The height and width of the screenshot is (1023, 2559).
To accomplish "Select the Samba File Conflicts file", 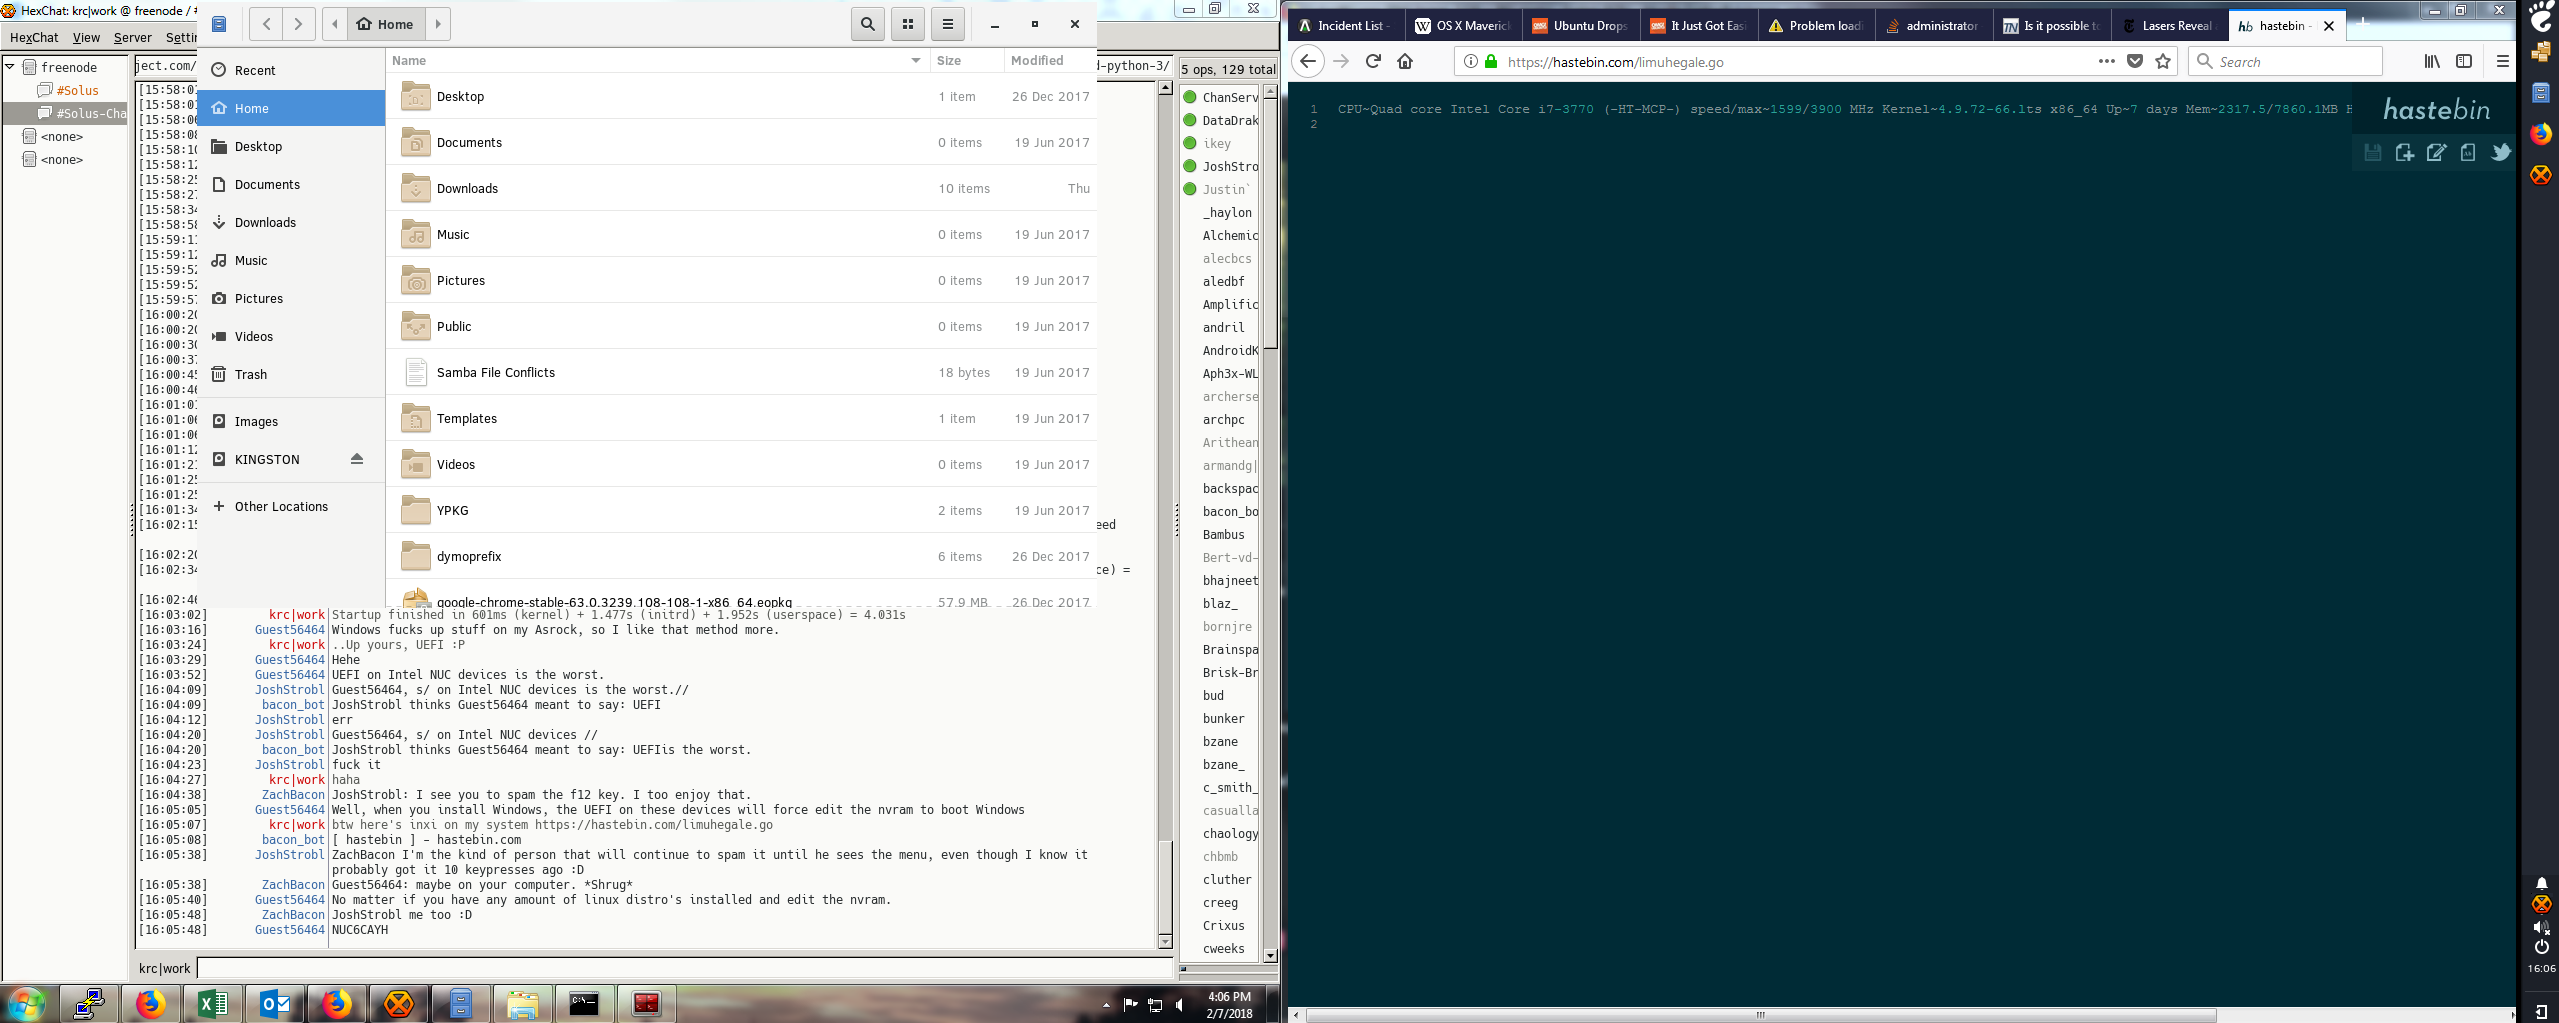I will pyautogui.click(x=742, y=372).
